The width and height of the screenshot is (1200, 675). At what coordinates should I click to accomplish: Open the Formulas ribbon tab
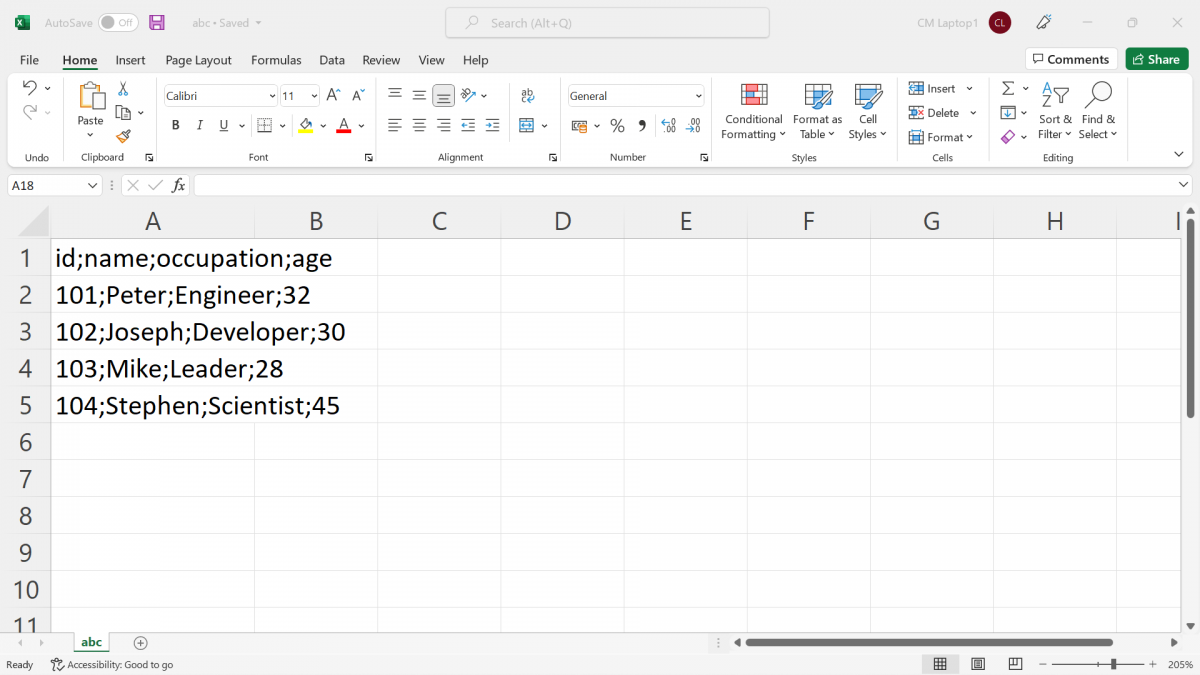[x=276, y=60]
